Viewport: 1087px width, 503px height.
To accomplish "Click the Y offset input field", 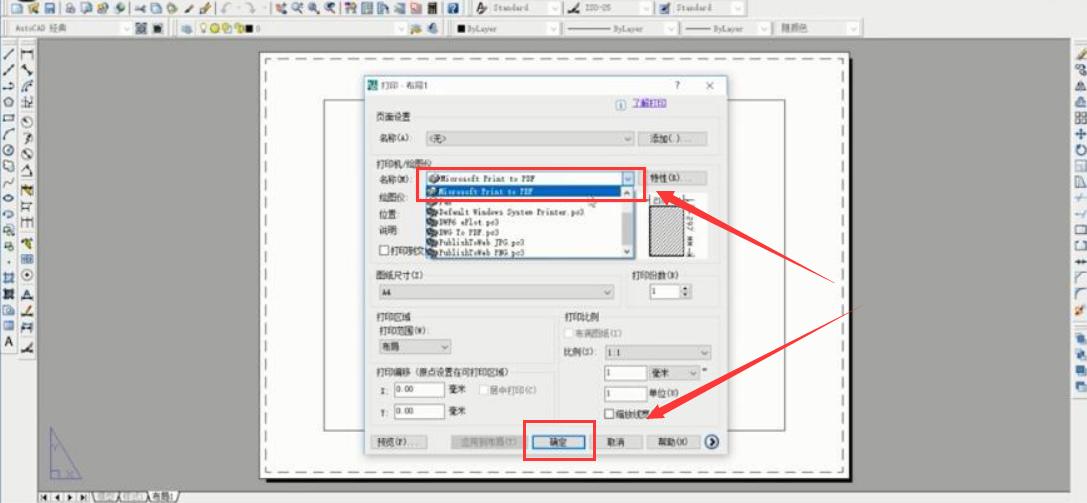I will pos(419,412).
